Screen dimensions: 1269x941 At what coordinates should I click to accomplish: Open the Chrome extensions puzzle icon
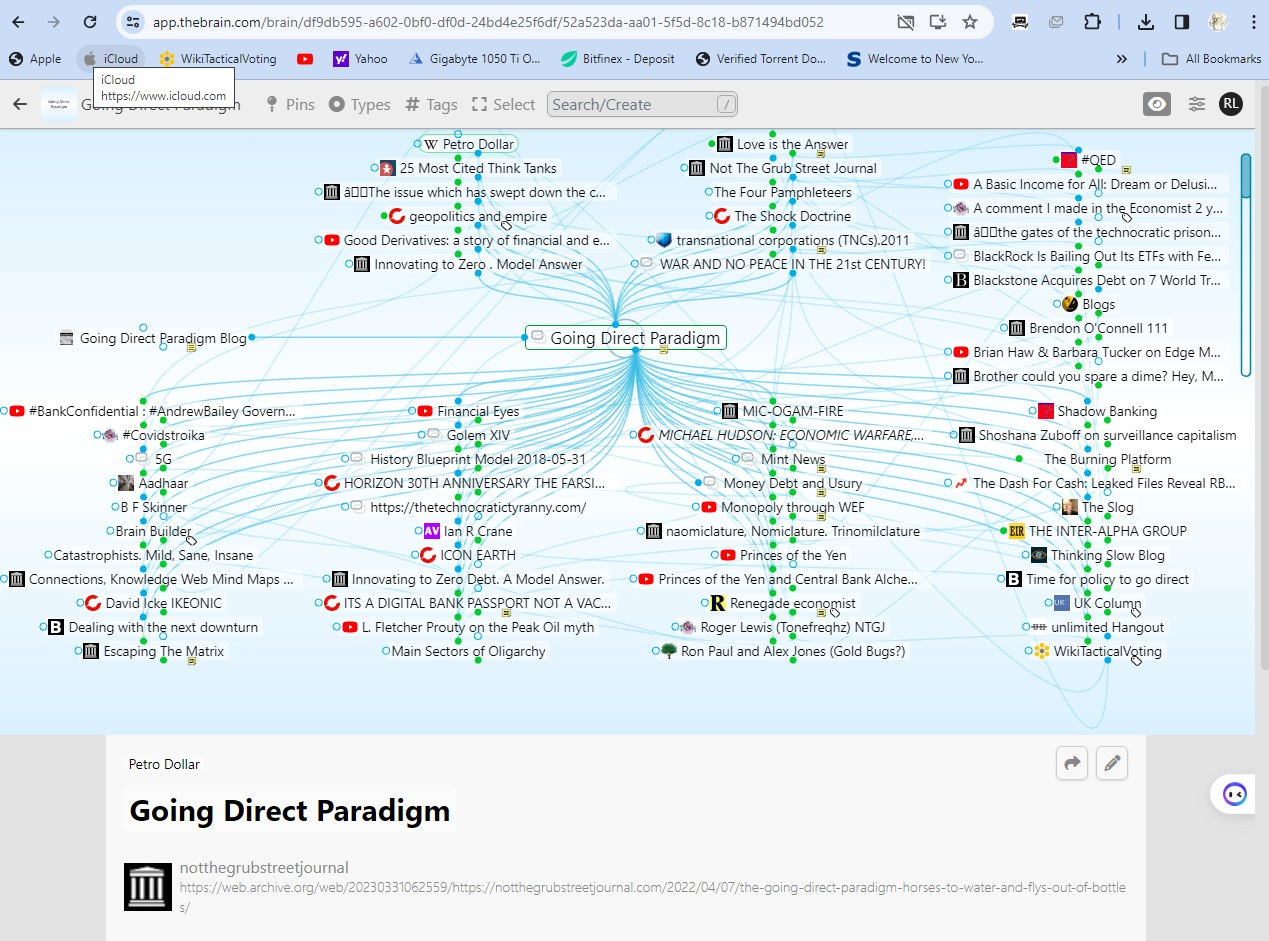[1092, 21]
